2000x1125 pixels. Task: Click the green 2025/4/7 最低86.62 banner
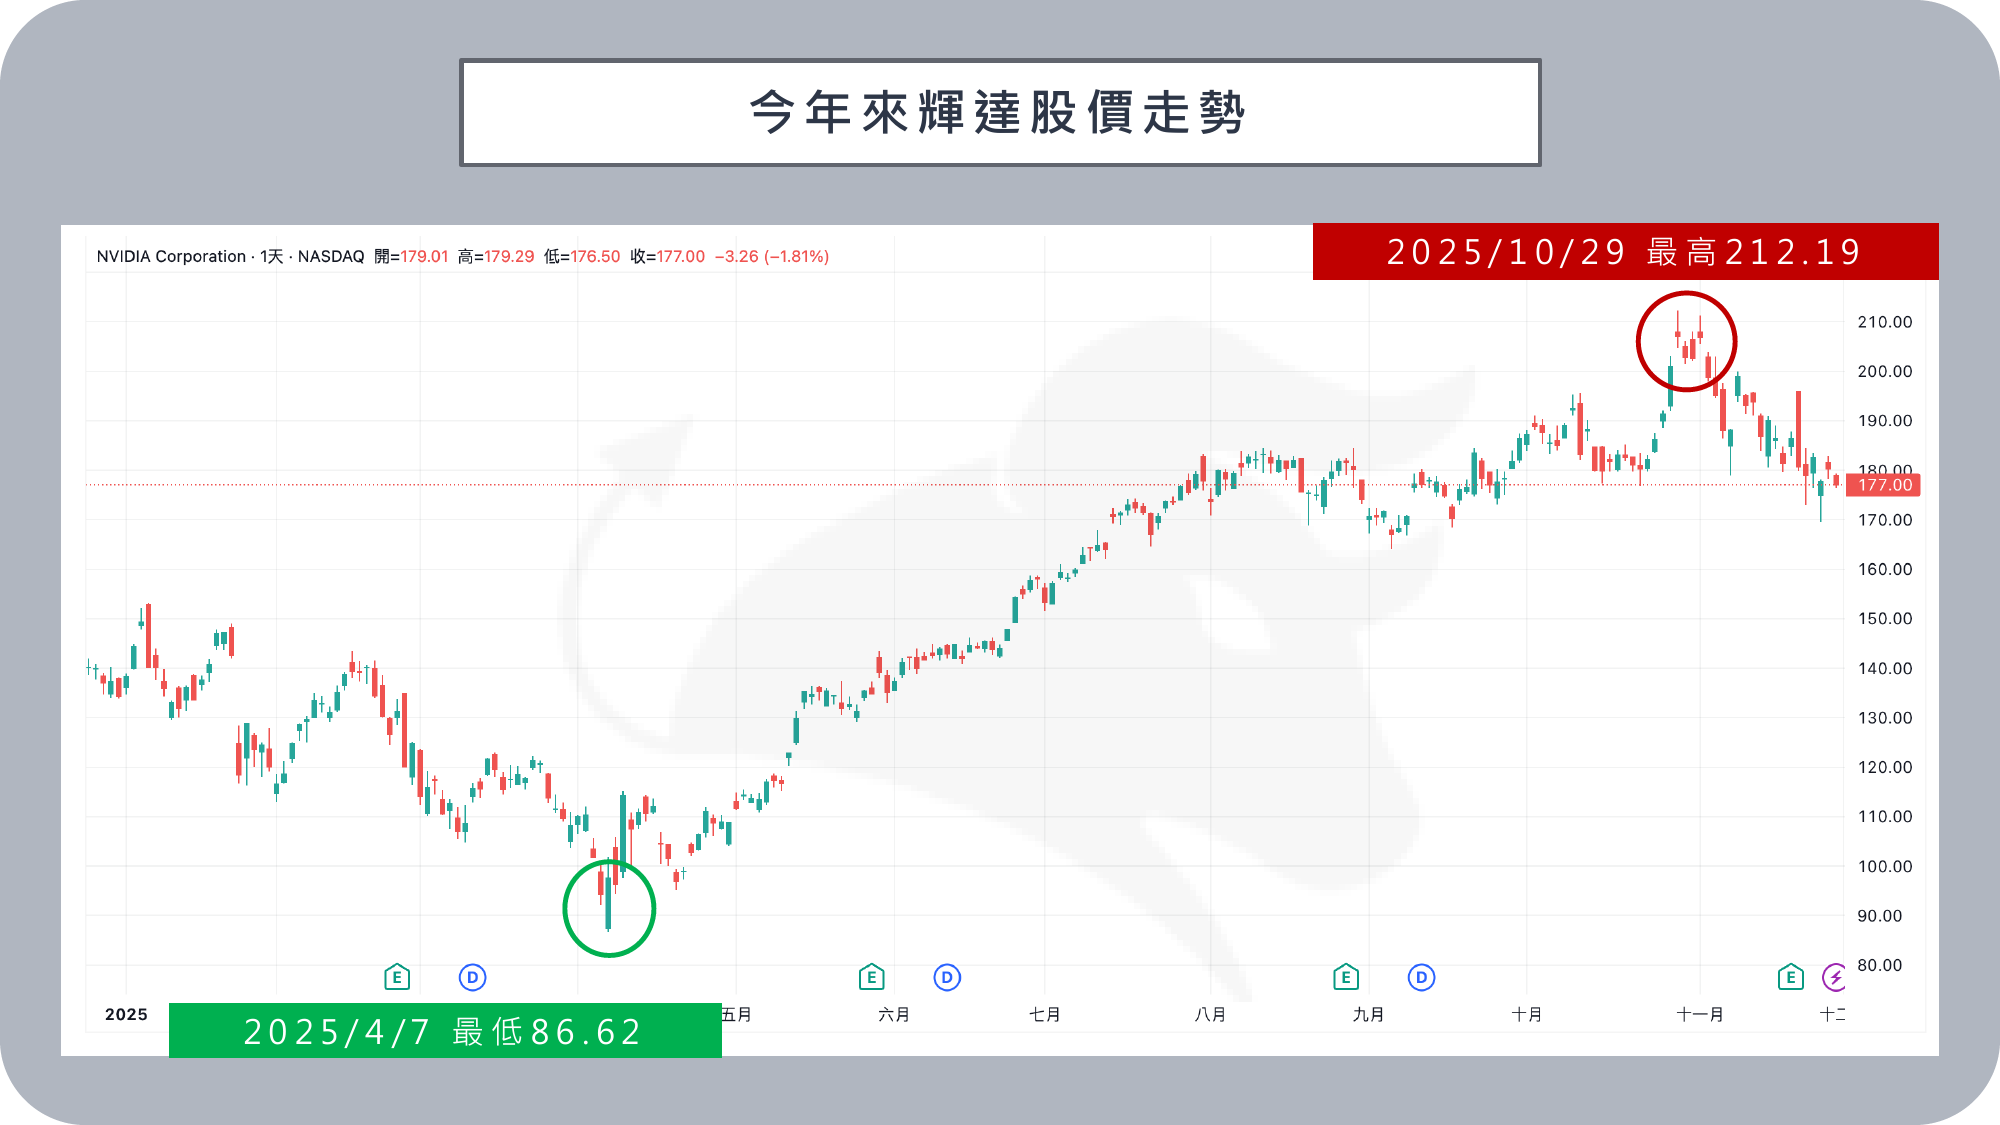[444, 1031]
